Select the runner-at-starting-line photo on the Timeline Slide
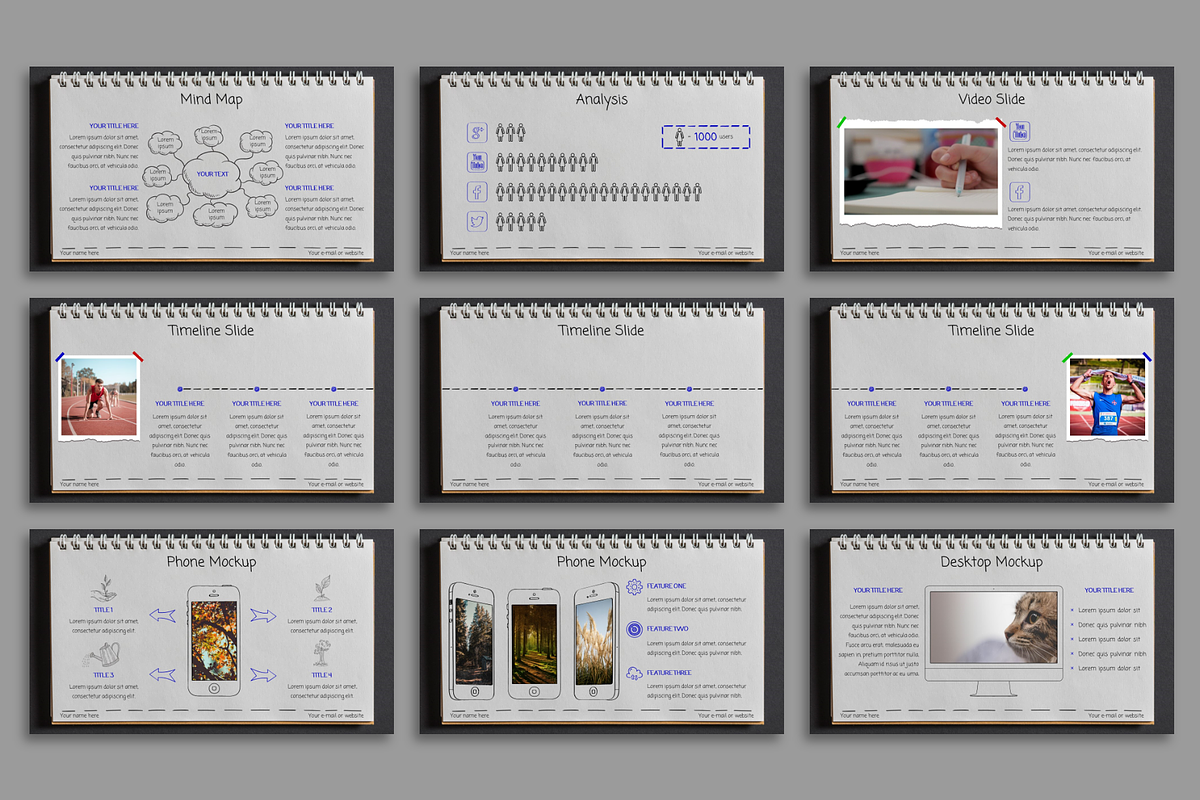Viewport: 1200px width, 800px height. point(99,397)
